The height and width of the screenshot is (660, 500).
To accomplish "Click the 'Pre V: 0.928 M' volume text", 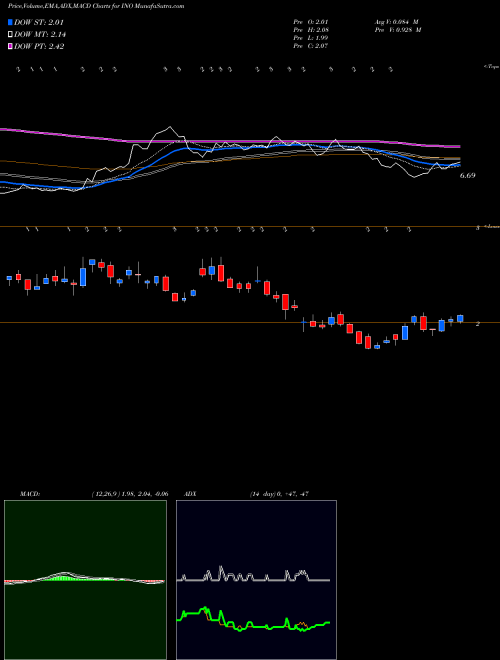I will 397,30.
